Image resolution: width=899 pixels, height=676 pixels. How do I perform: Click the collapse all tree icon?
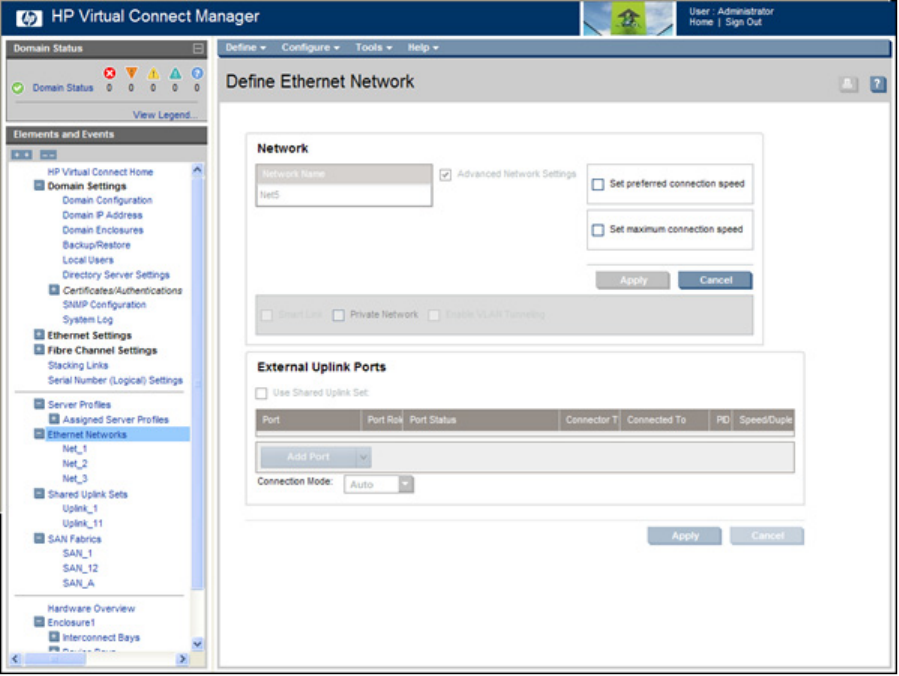47,155
